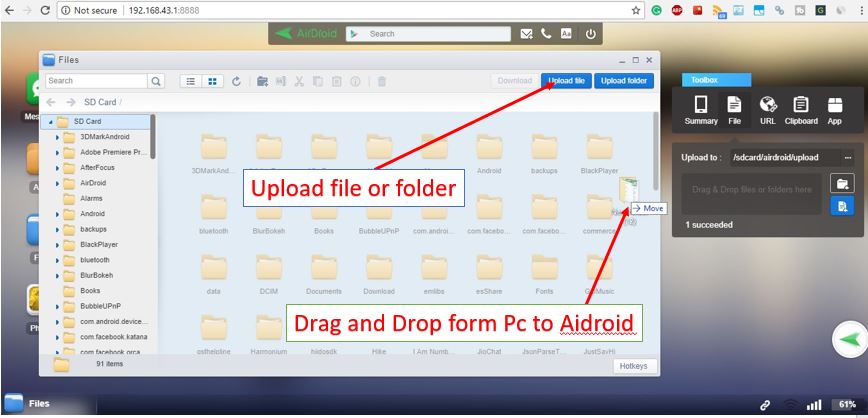Expand the AfterFocus tree node
The image size is (868, 418).
58,168
